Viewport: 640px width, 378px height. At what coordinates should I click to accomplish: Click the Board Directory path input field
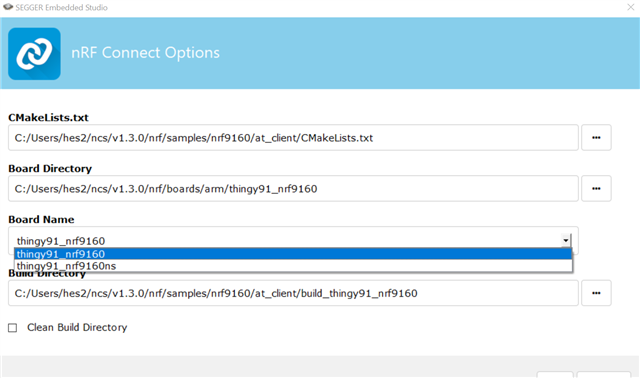click(x=293, y=189)
